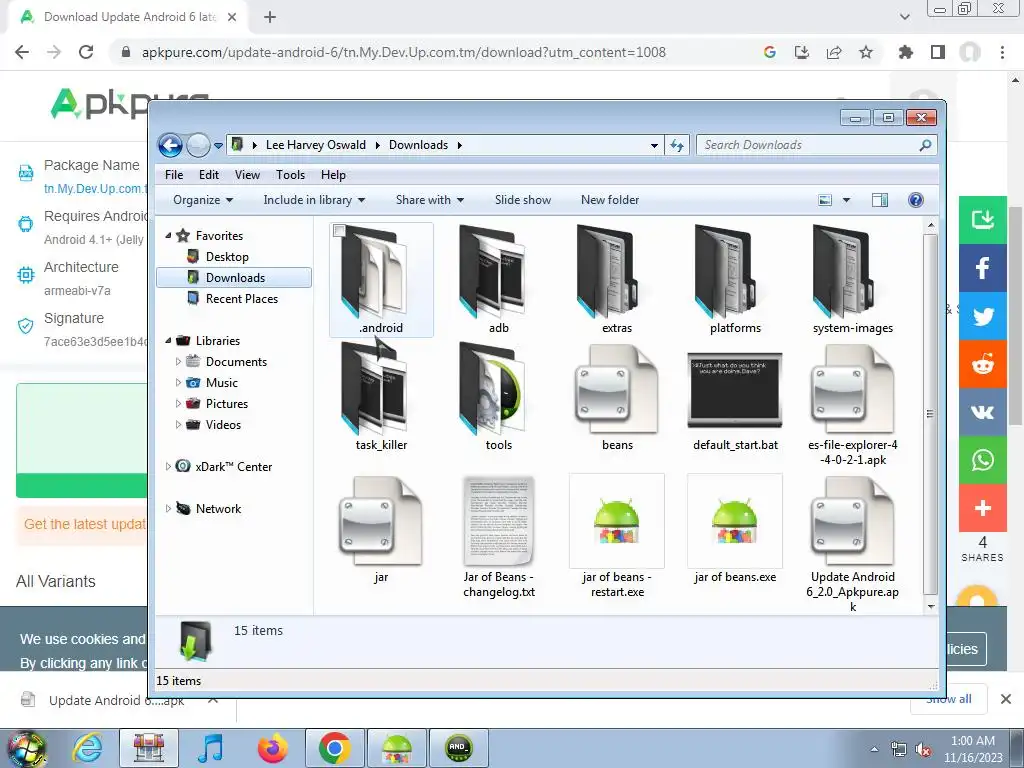This screenshot has height=768, width=1024.
Task: Click Windows Start orb
Action: point(26,748)
